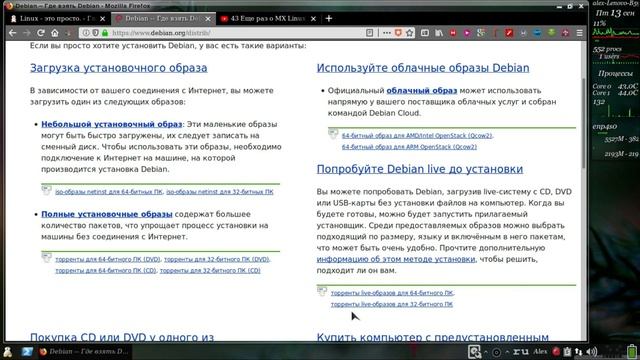Image resolution: width=640 pixels, height=360 pixels.
Task: Follow 'Небольшой установочный образ' link
Action: [x=111, y=124]
